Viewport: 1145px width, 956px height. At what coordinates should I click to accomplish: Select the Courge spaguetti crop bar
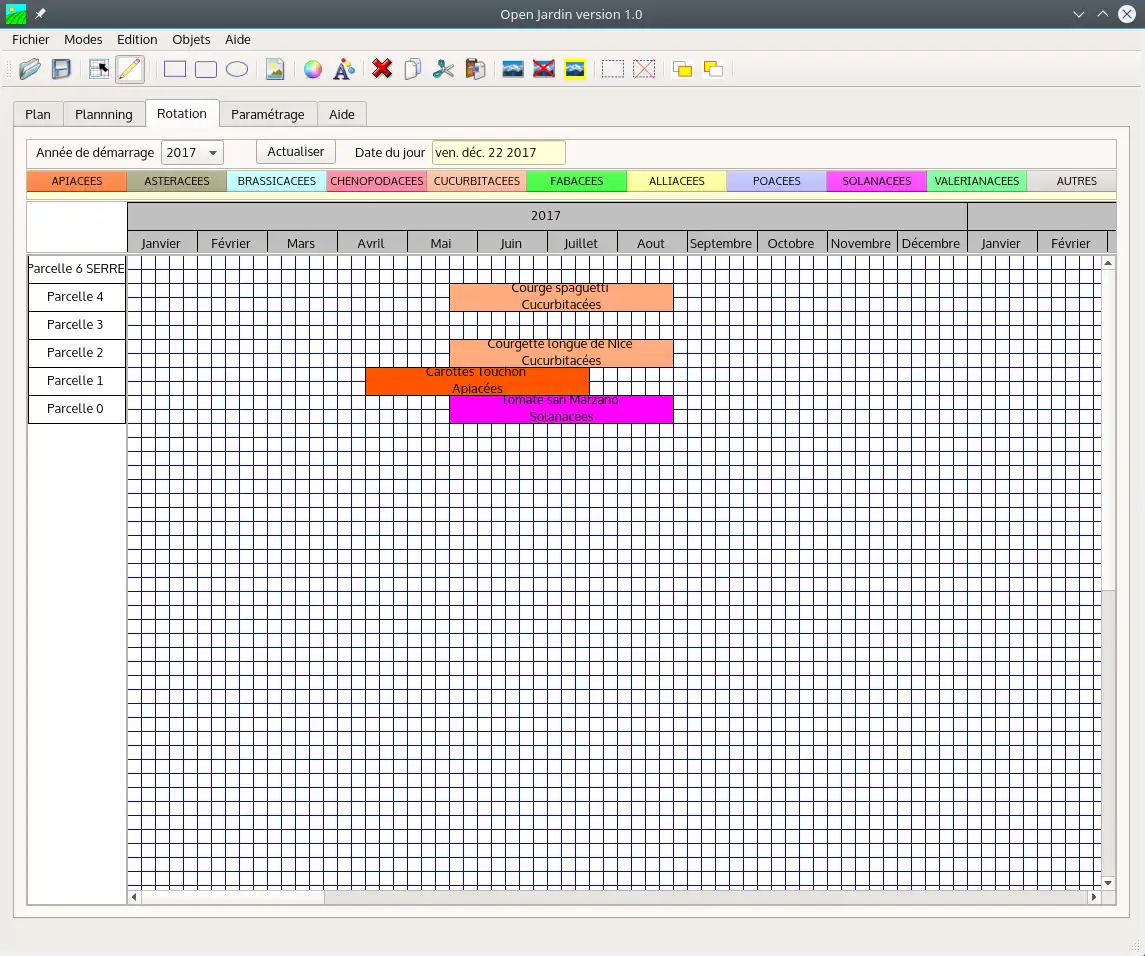pyautogui.click(x=562, y=297)
